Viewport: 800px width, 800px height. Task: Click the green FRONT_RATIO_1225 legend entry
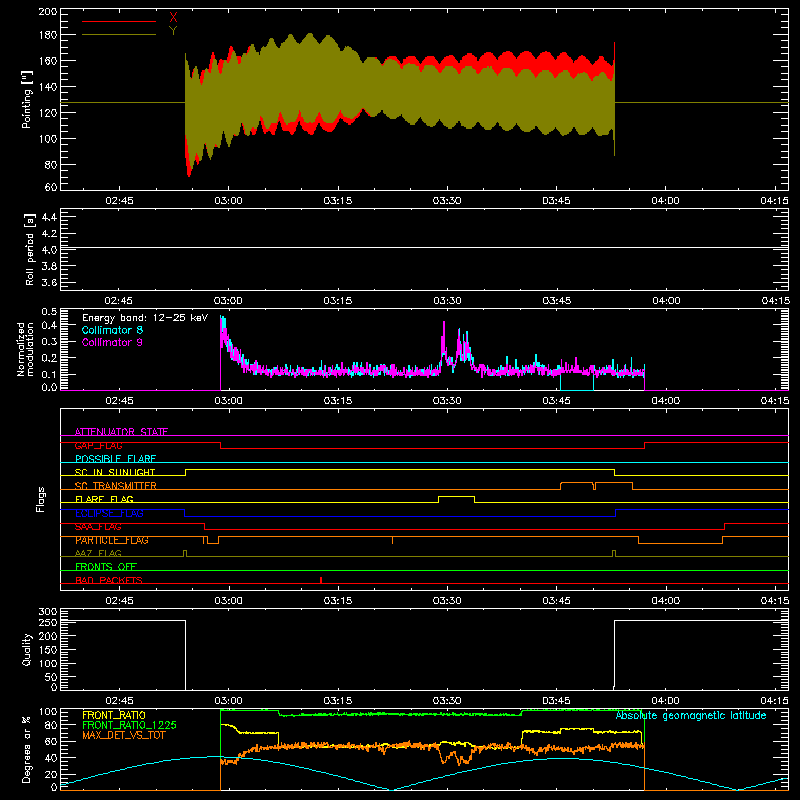tap(130, 725)
